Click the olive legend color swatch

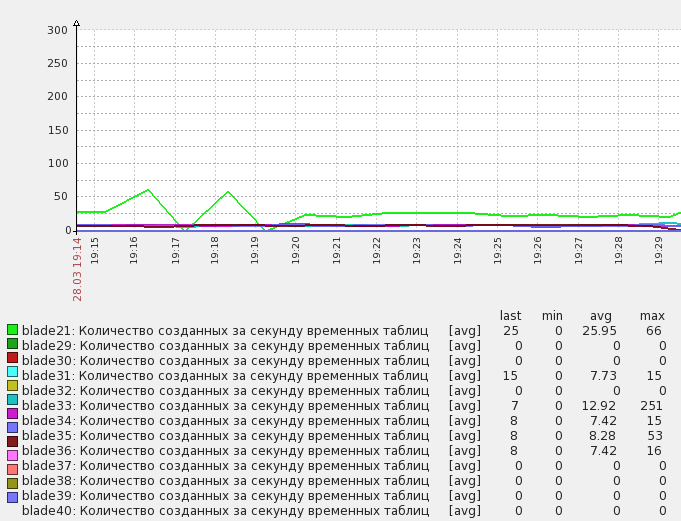(x=13, y=483)
